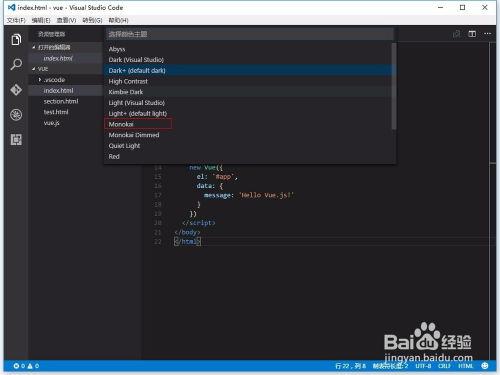This screenshot has width=500, height=375.
Task: Maximize the Visual Studio Code window
Action: tap(462, 7)
